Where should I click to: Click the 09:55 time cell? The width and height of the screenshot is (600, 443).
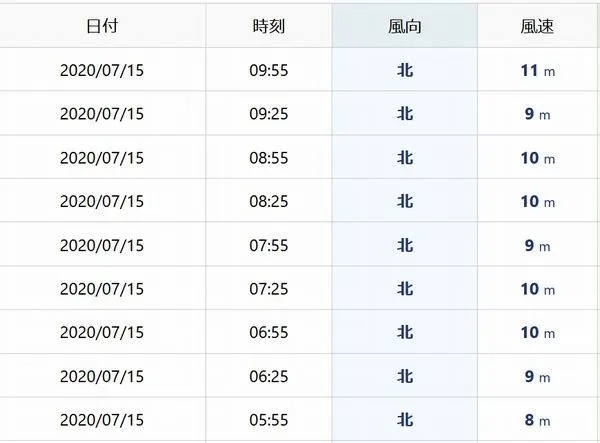tap(269, 70)
